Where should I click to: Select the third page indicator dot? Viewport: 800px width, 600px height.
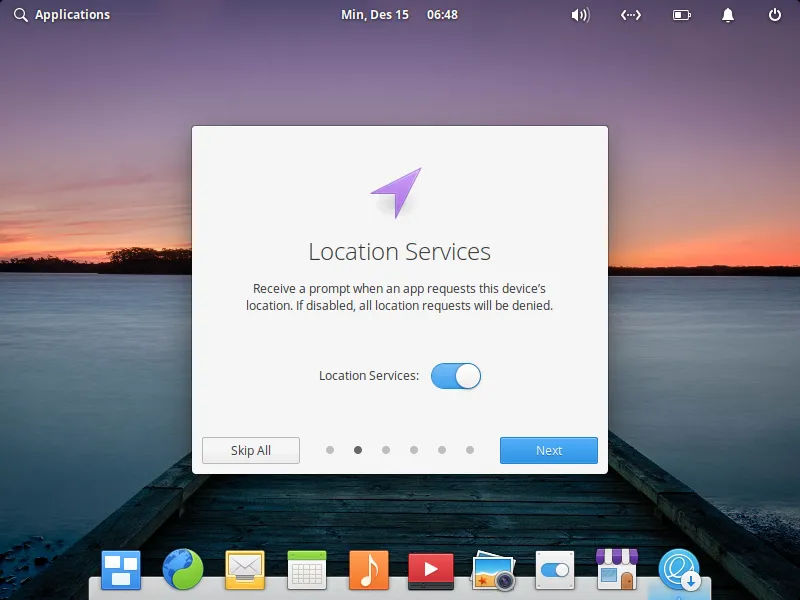(x=386, y=450)
